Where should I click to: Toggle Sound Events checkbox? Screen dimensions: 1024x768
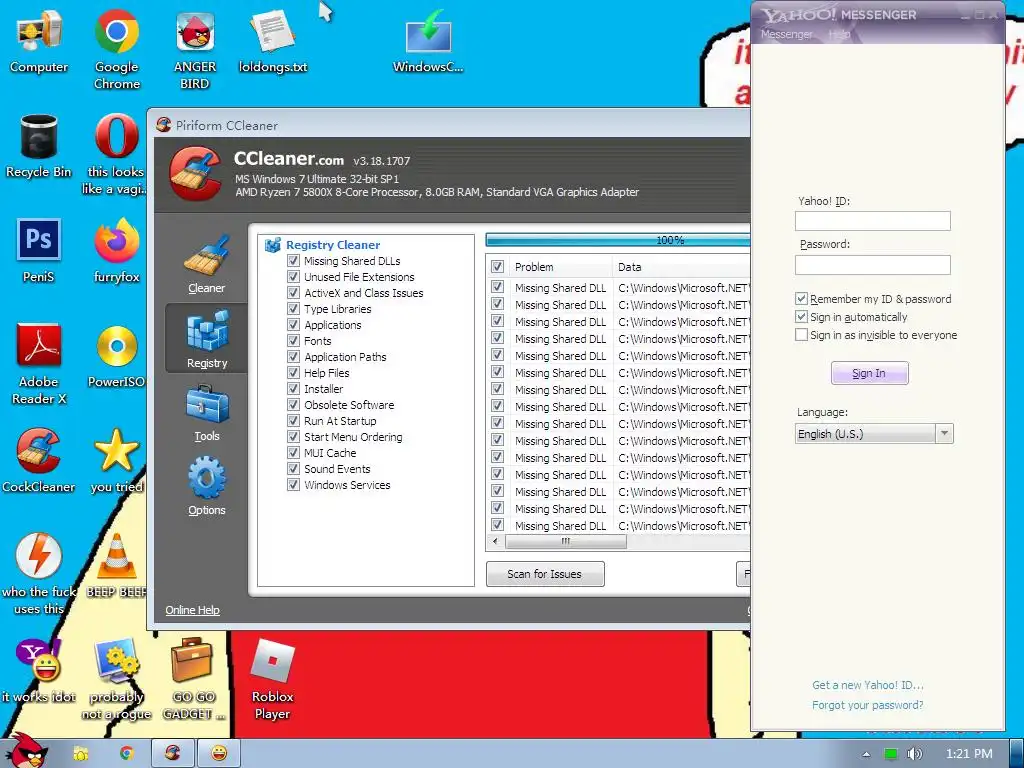coord(293,468)
